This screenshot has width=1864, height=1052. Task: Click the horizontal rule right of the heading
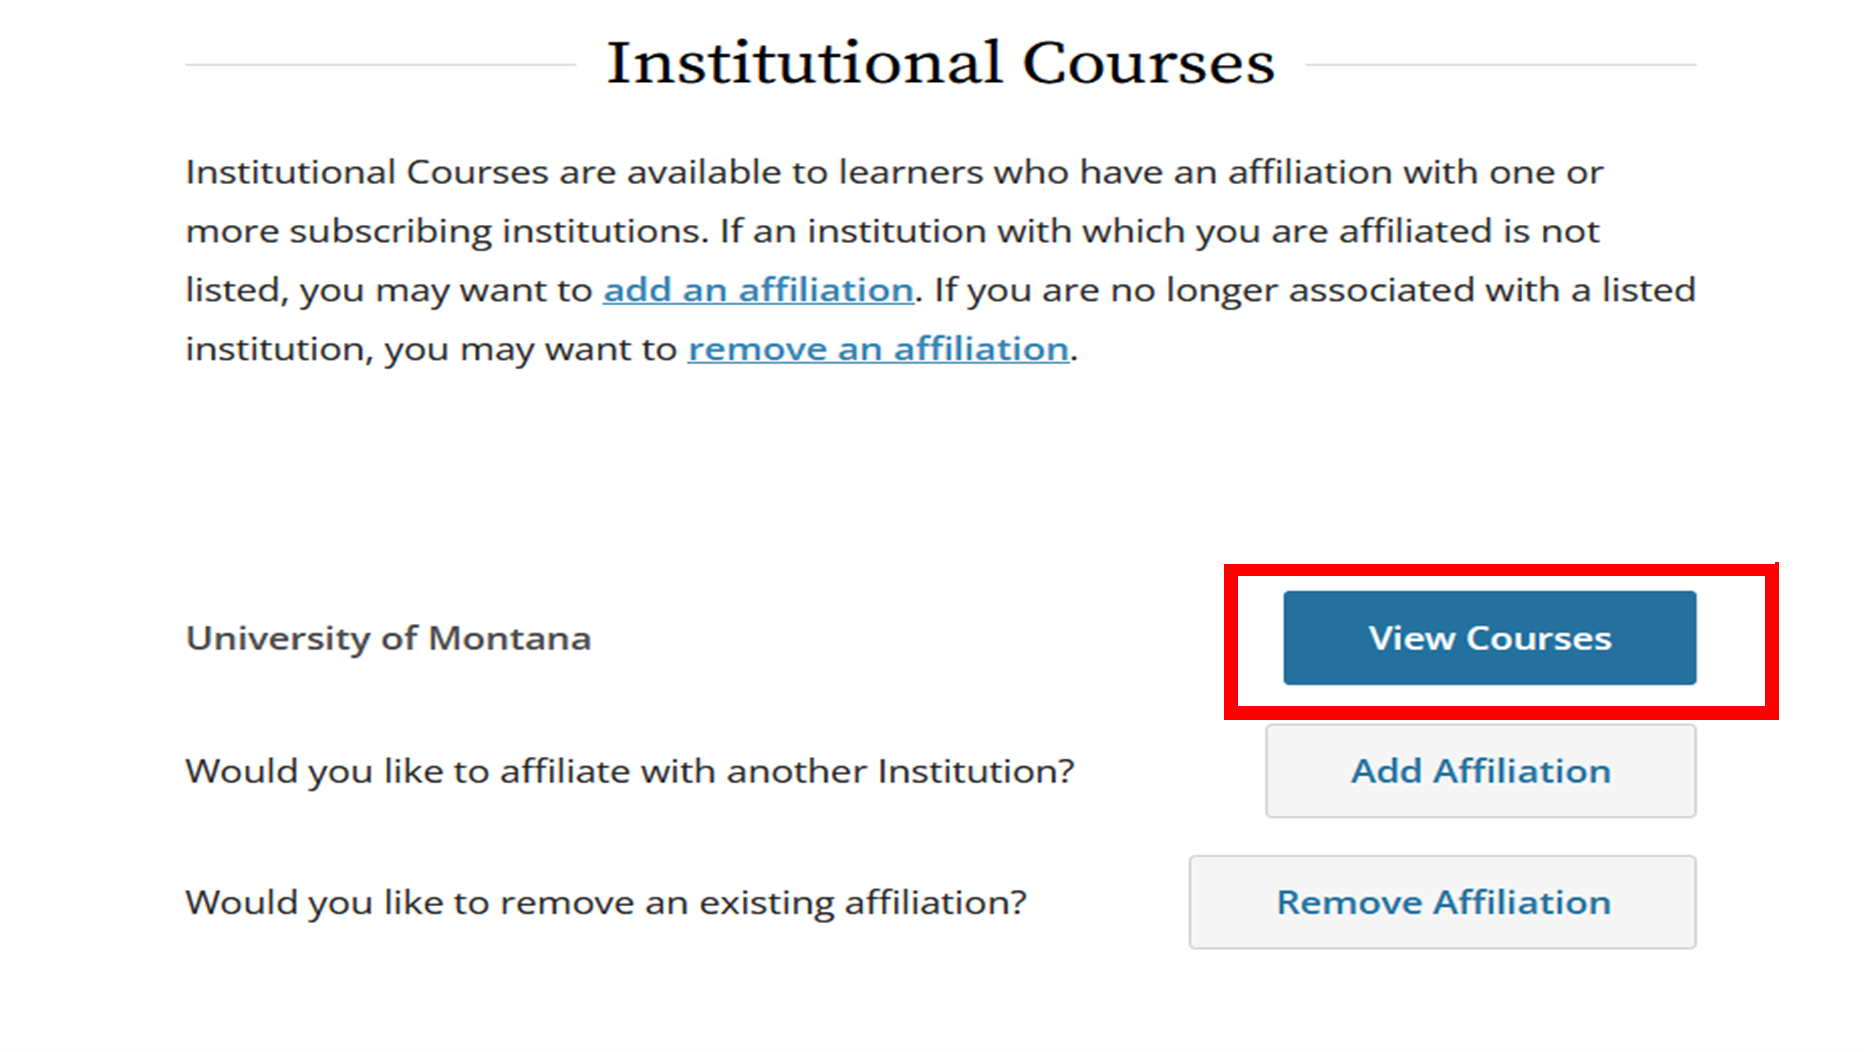(1500, 65)
